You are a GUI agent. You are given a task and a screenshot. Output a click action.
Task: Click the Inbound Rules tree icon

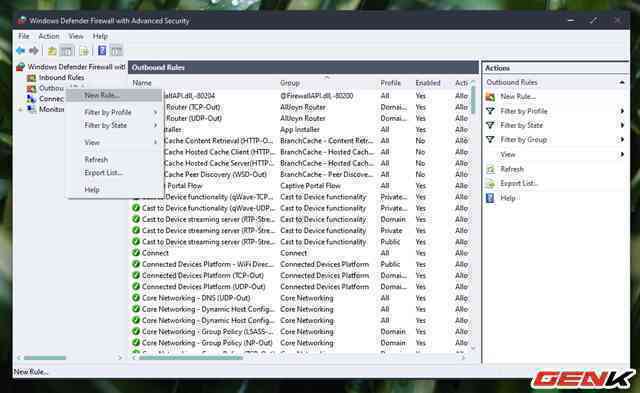click(x=31, y=78)
